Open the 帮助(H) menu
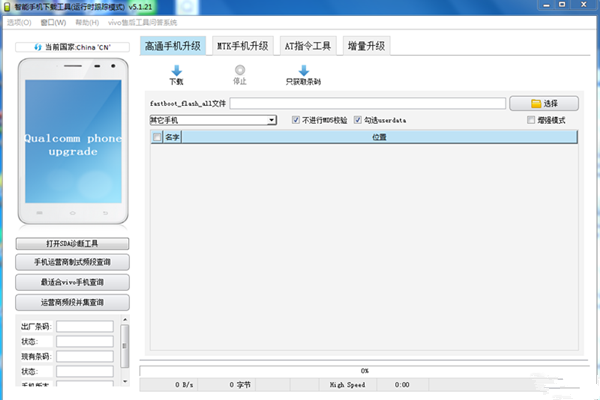Image resolution: width=600 pixels, height=400 pixels. [87, 23]
